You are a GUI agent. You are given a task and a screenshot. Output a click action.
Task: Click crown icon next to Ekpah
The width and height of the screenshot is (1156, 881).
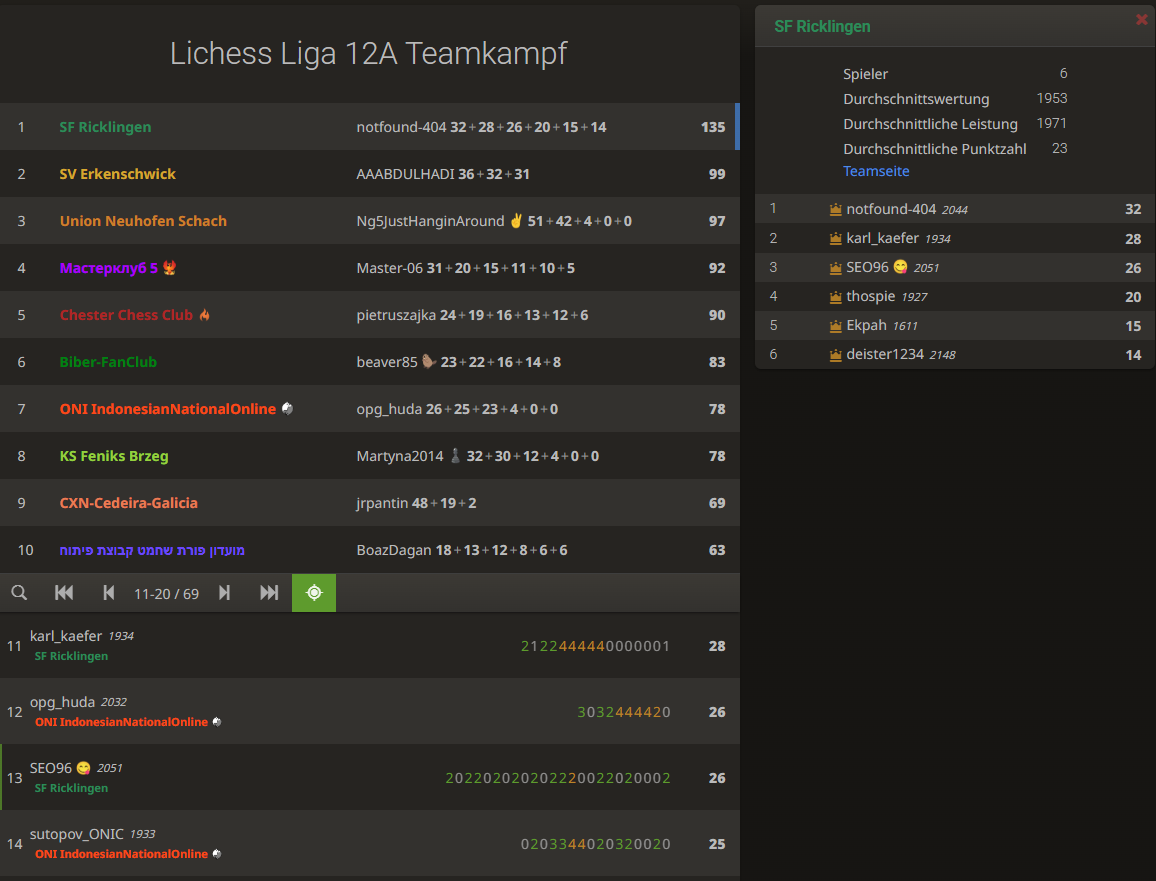[x=835, y=326]
